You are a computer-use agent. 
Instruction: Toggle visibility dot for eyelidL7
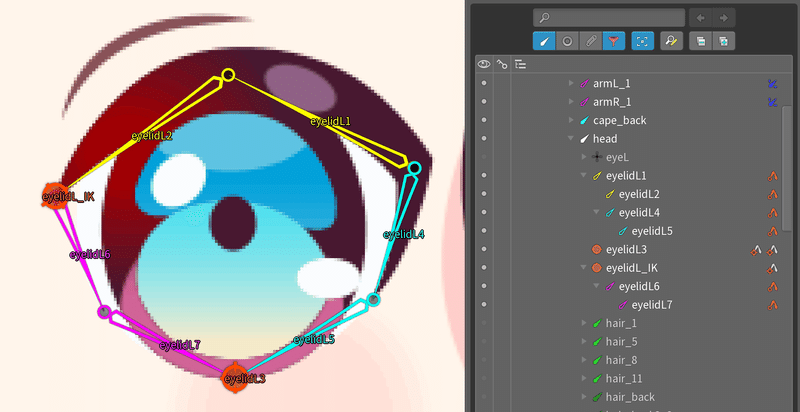484,304
